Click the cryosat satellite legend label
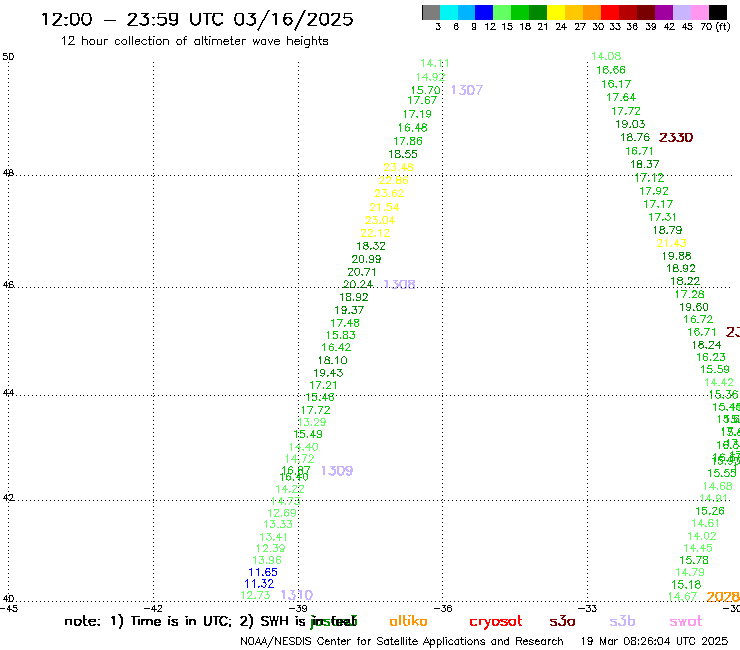The height and width of the screenshot is (650, 740). (x=496, y=622)
